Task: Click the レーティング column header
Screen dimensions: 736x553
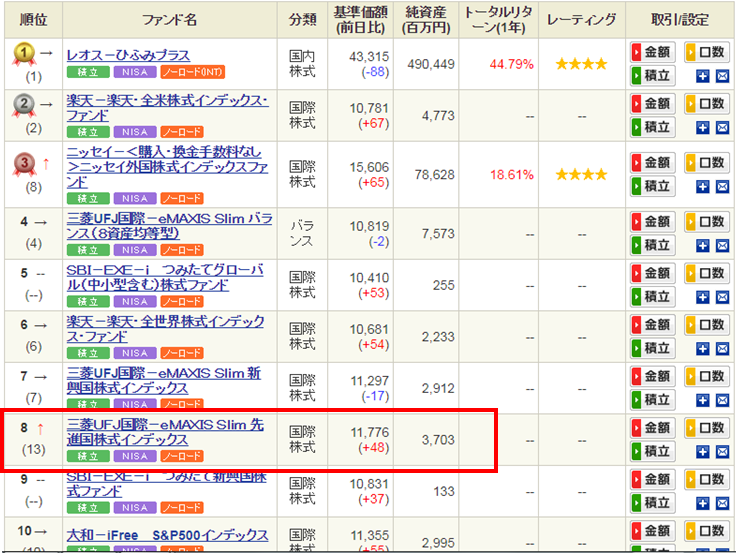Action: tap(582, 19)
